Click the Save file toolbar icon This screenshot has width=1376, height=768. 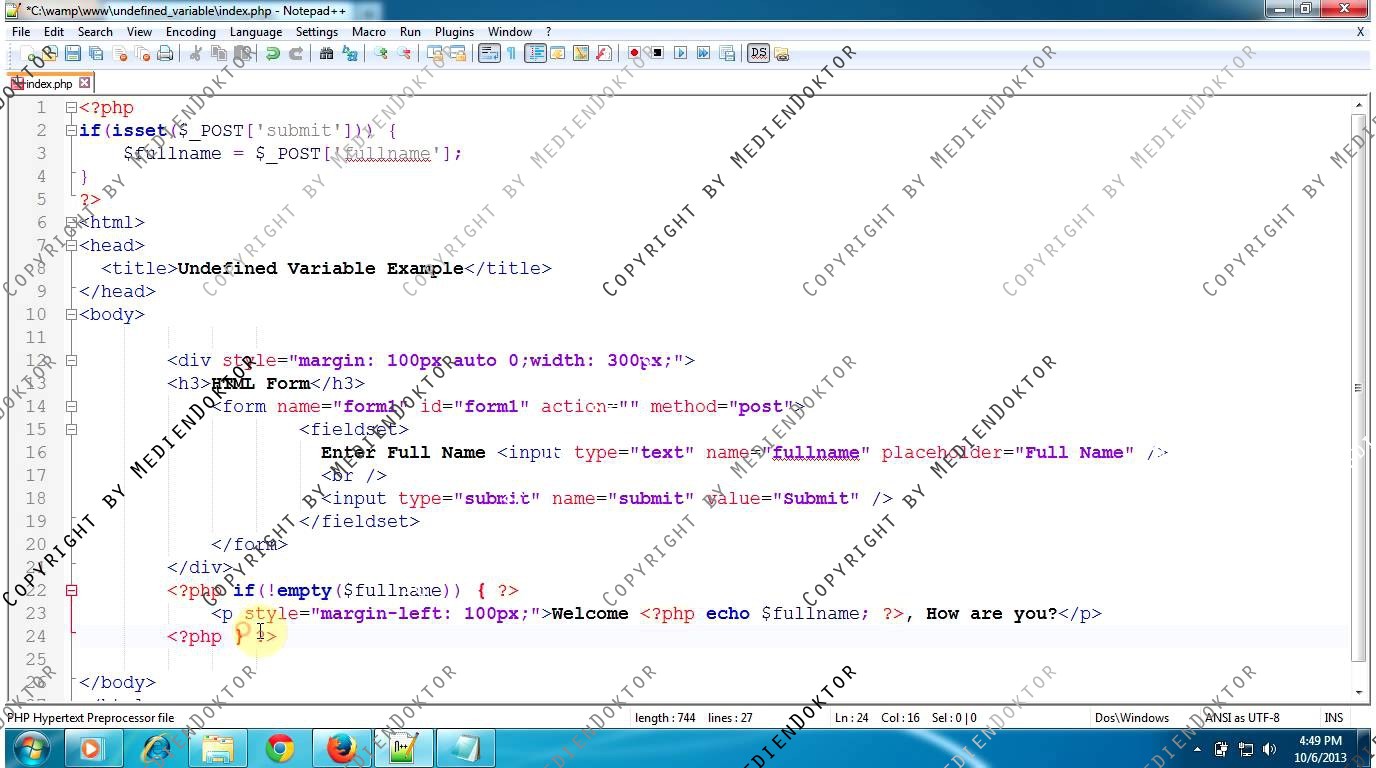click(x=72, y=54)
